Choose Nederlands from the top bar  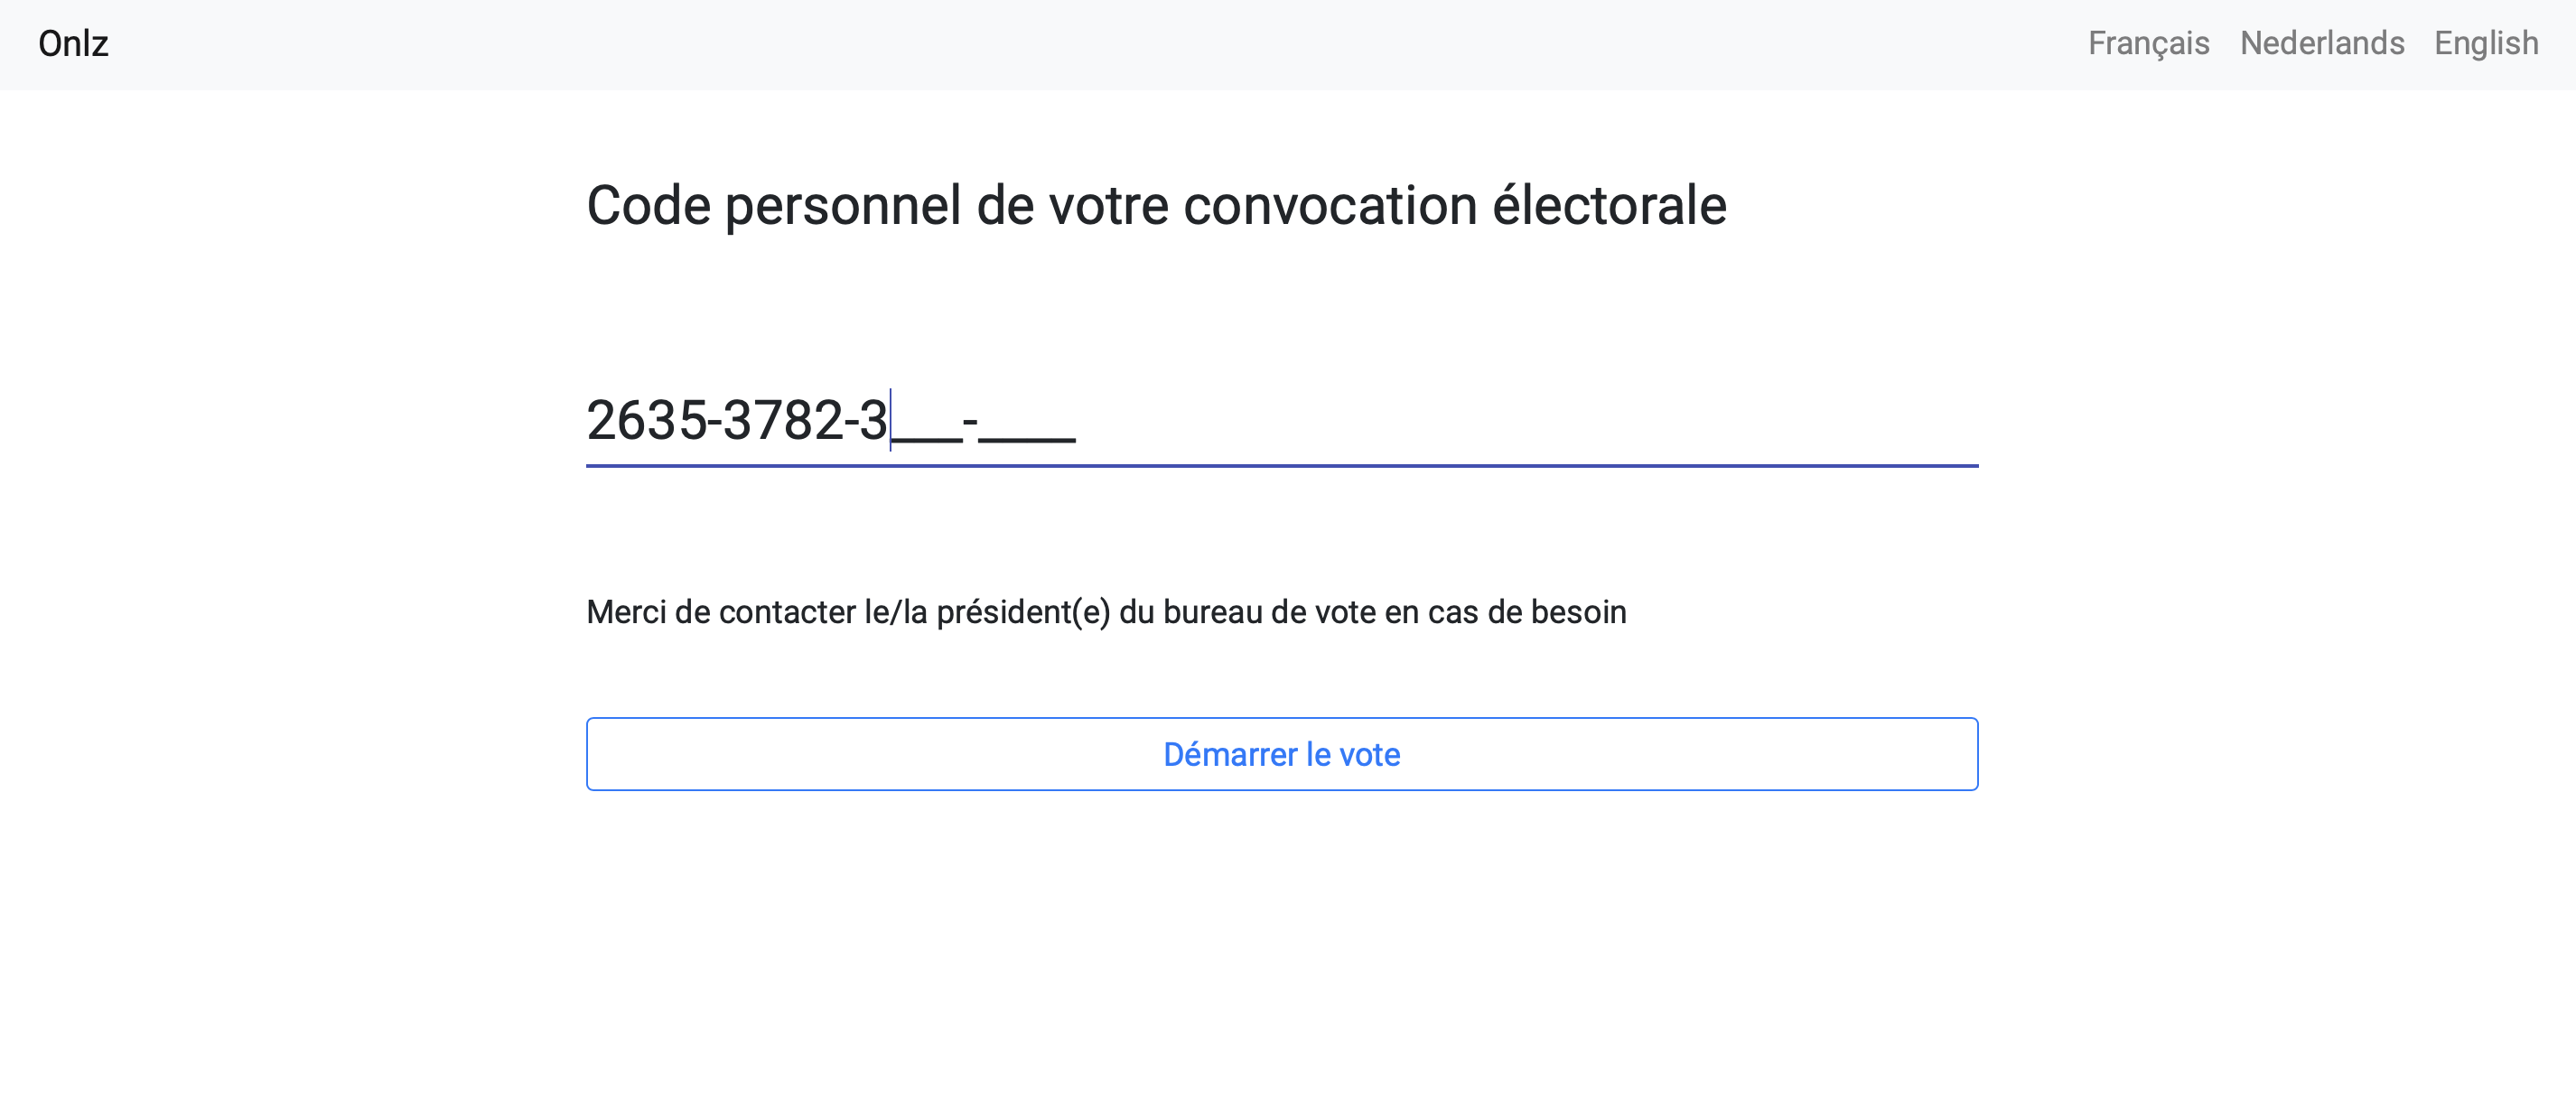pyautogui.click(x=2321, y=44)
